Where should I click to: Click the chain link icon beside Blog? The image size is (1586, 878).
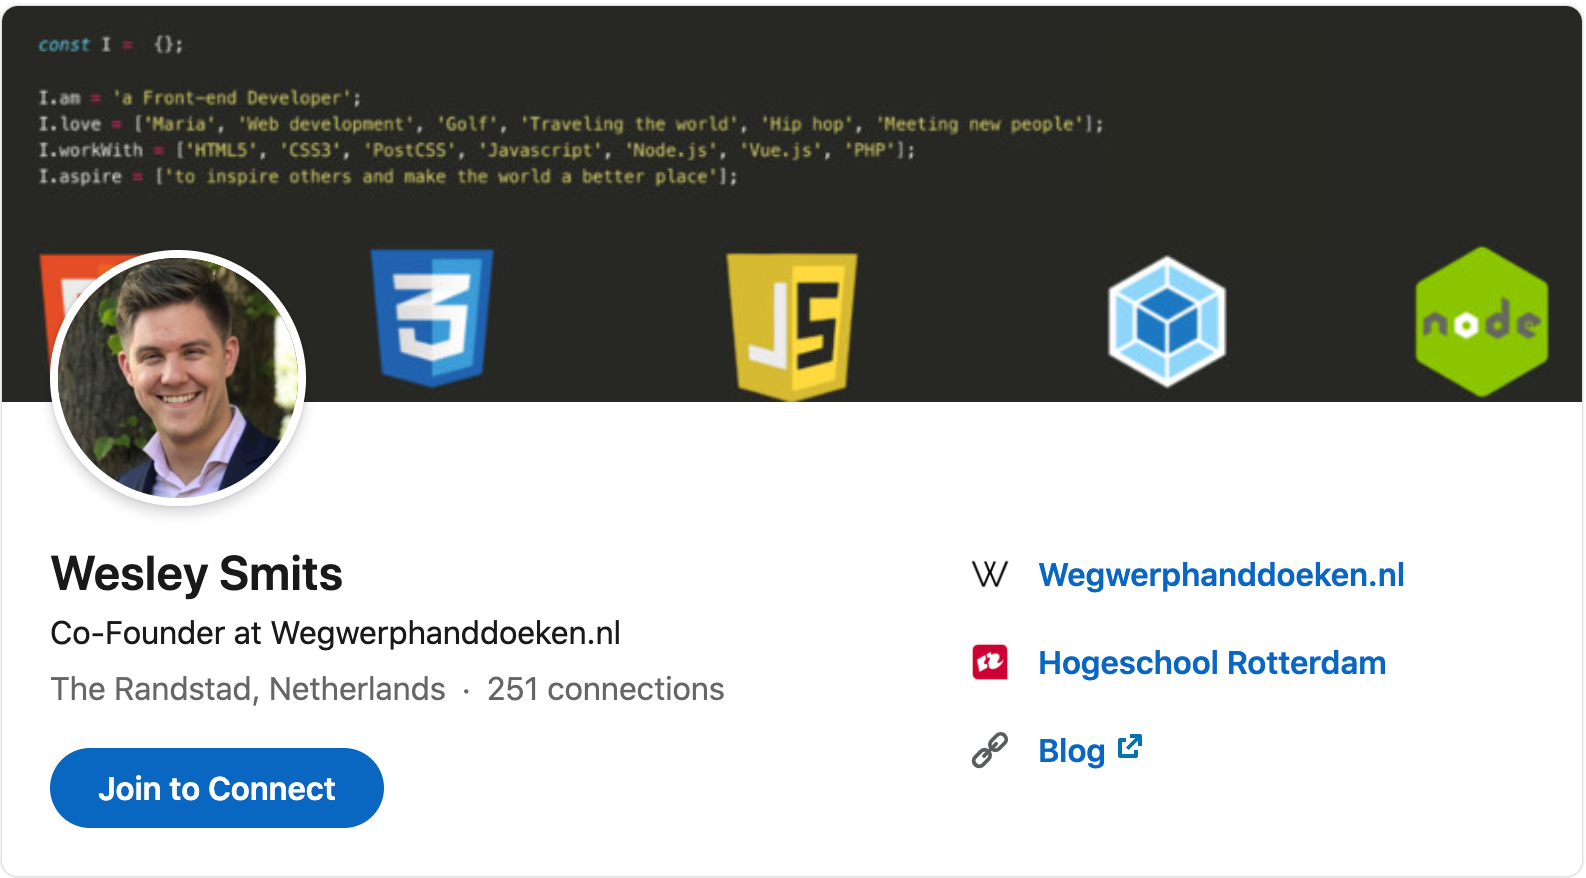tap(990, 750)
